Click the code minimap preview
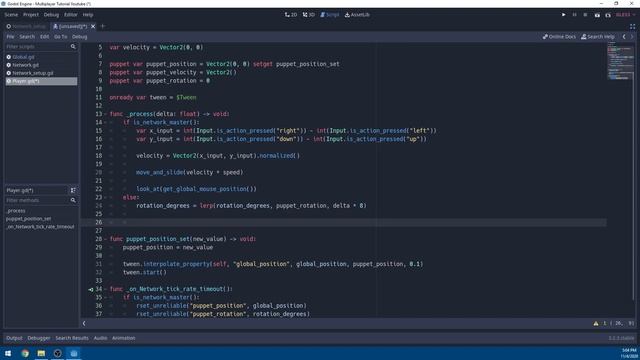 (x=619, y=61)
